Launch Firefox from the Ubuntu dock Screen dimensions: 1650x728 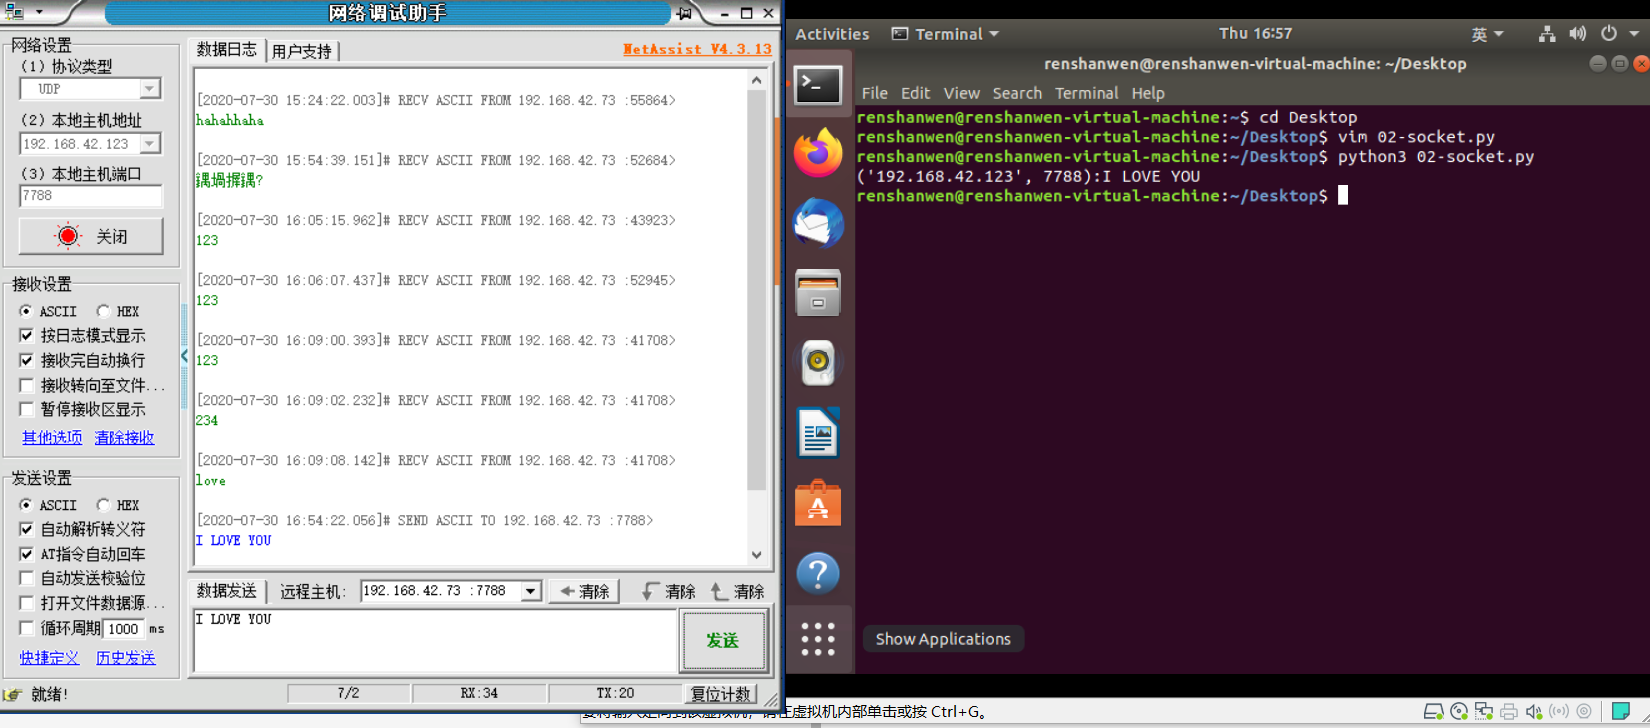point(818,153)
